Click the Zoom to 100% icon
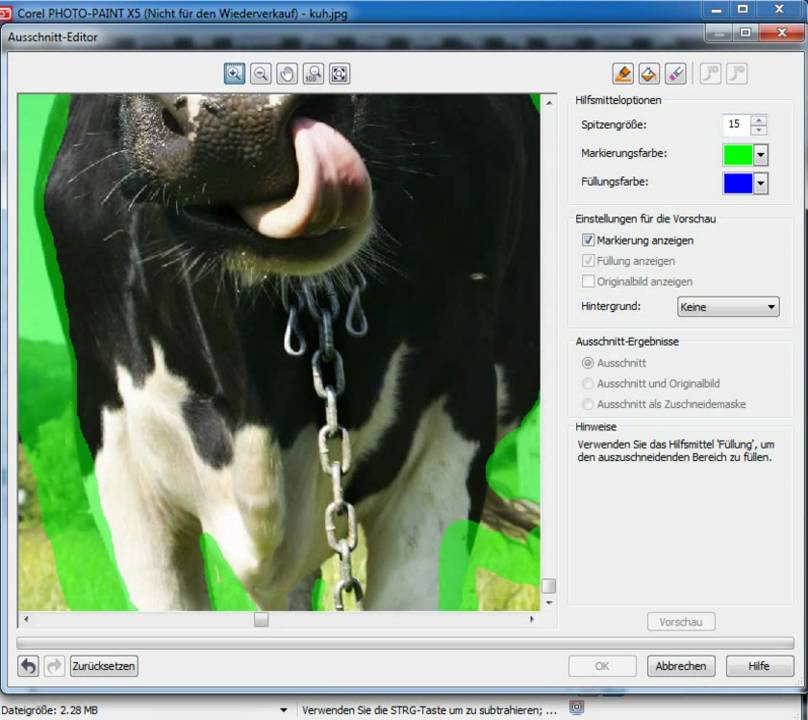Image resolution: width=808 pixels, height=720 pixels. pos(313,74)
